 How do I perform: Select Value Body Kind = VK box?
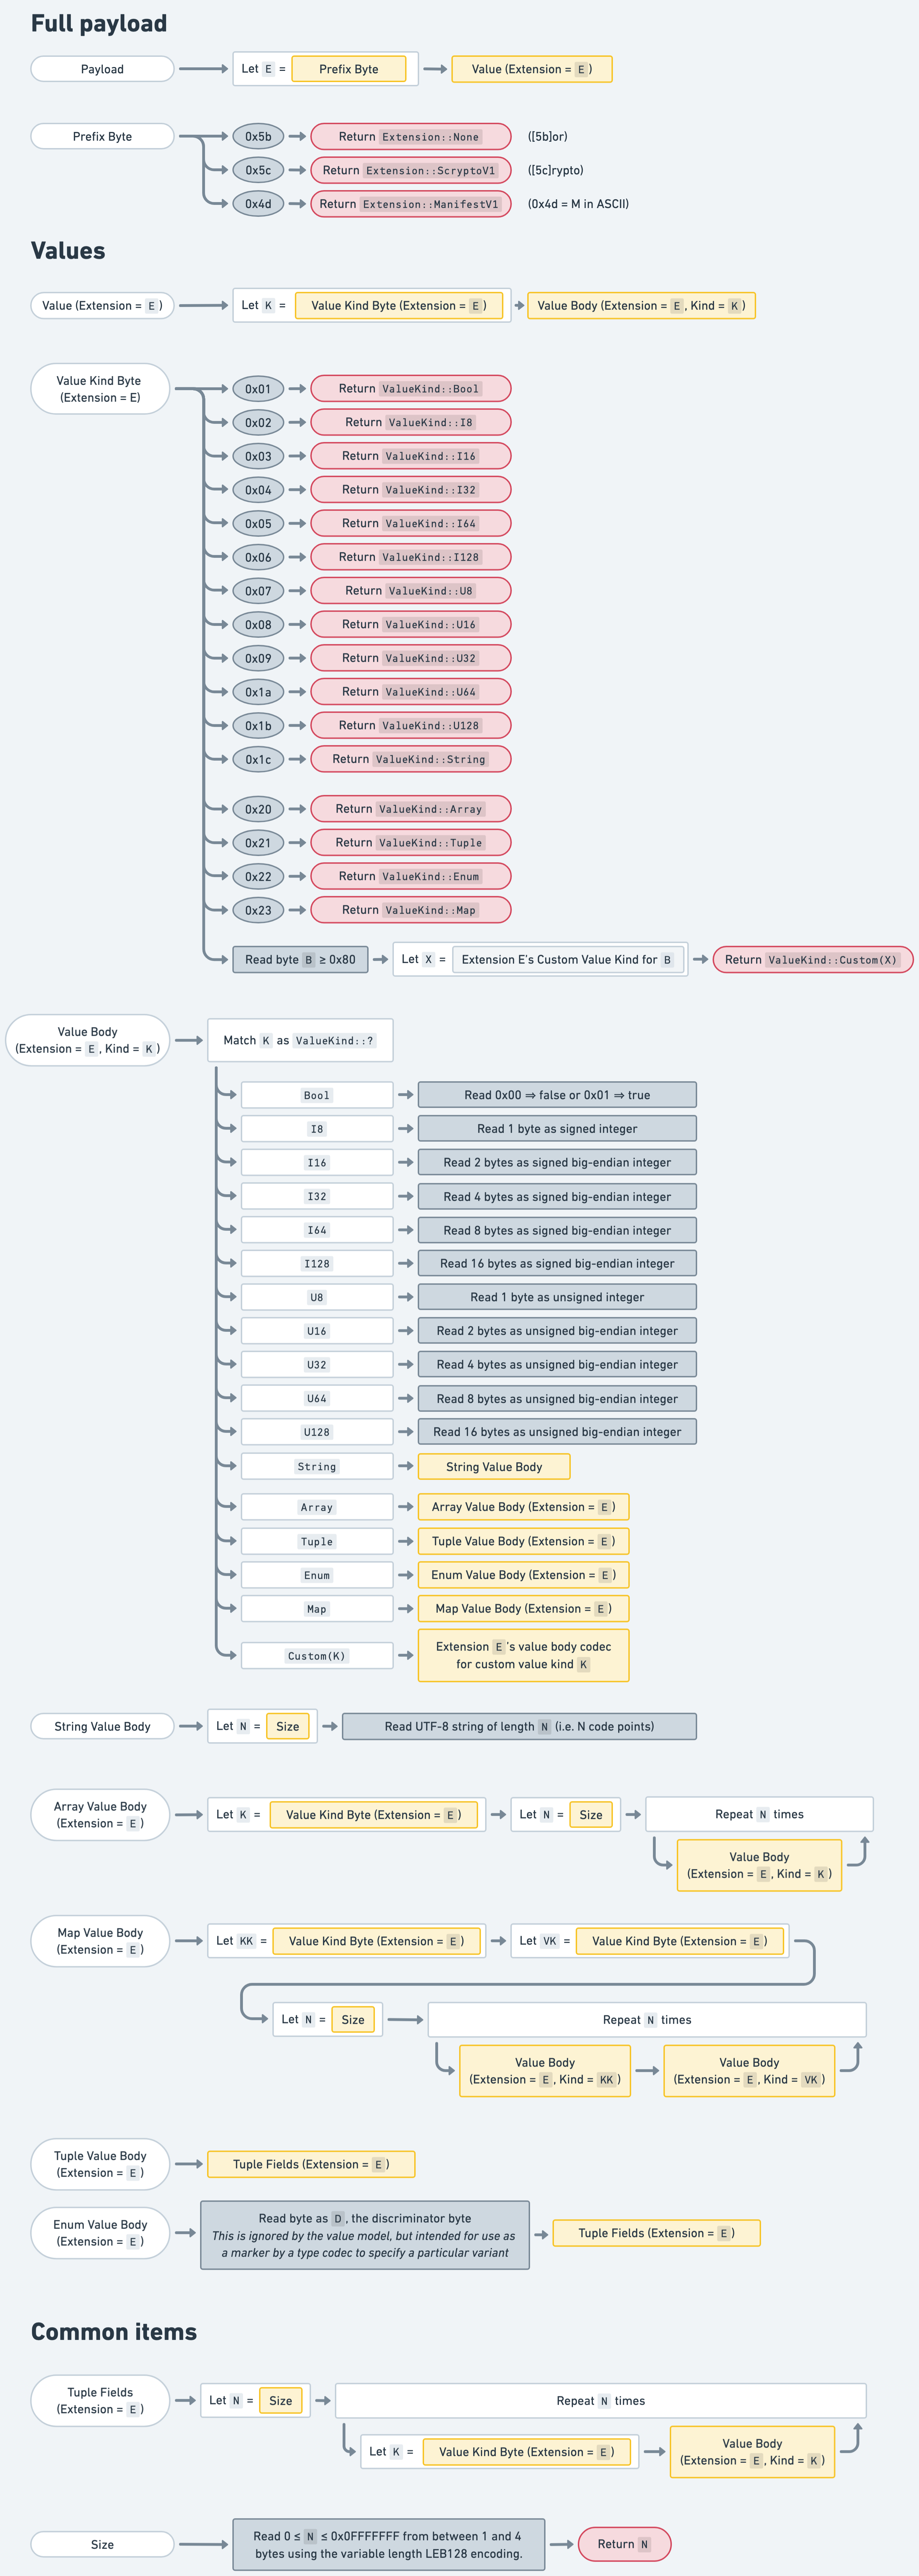tap(749, 2071)
